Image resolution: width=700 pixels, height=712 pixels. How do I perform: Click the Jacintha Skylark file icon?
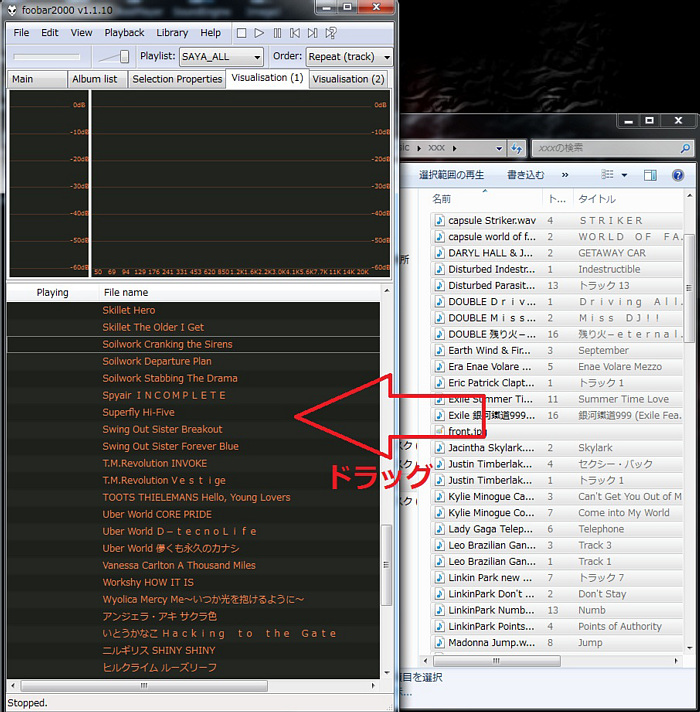pyautogui.click(x=439, y=448)
